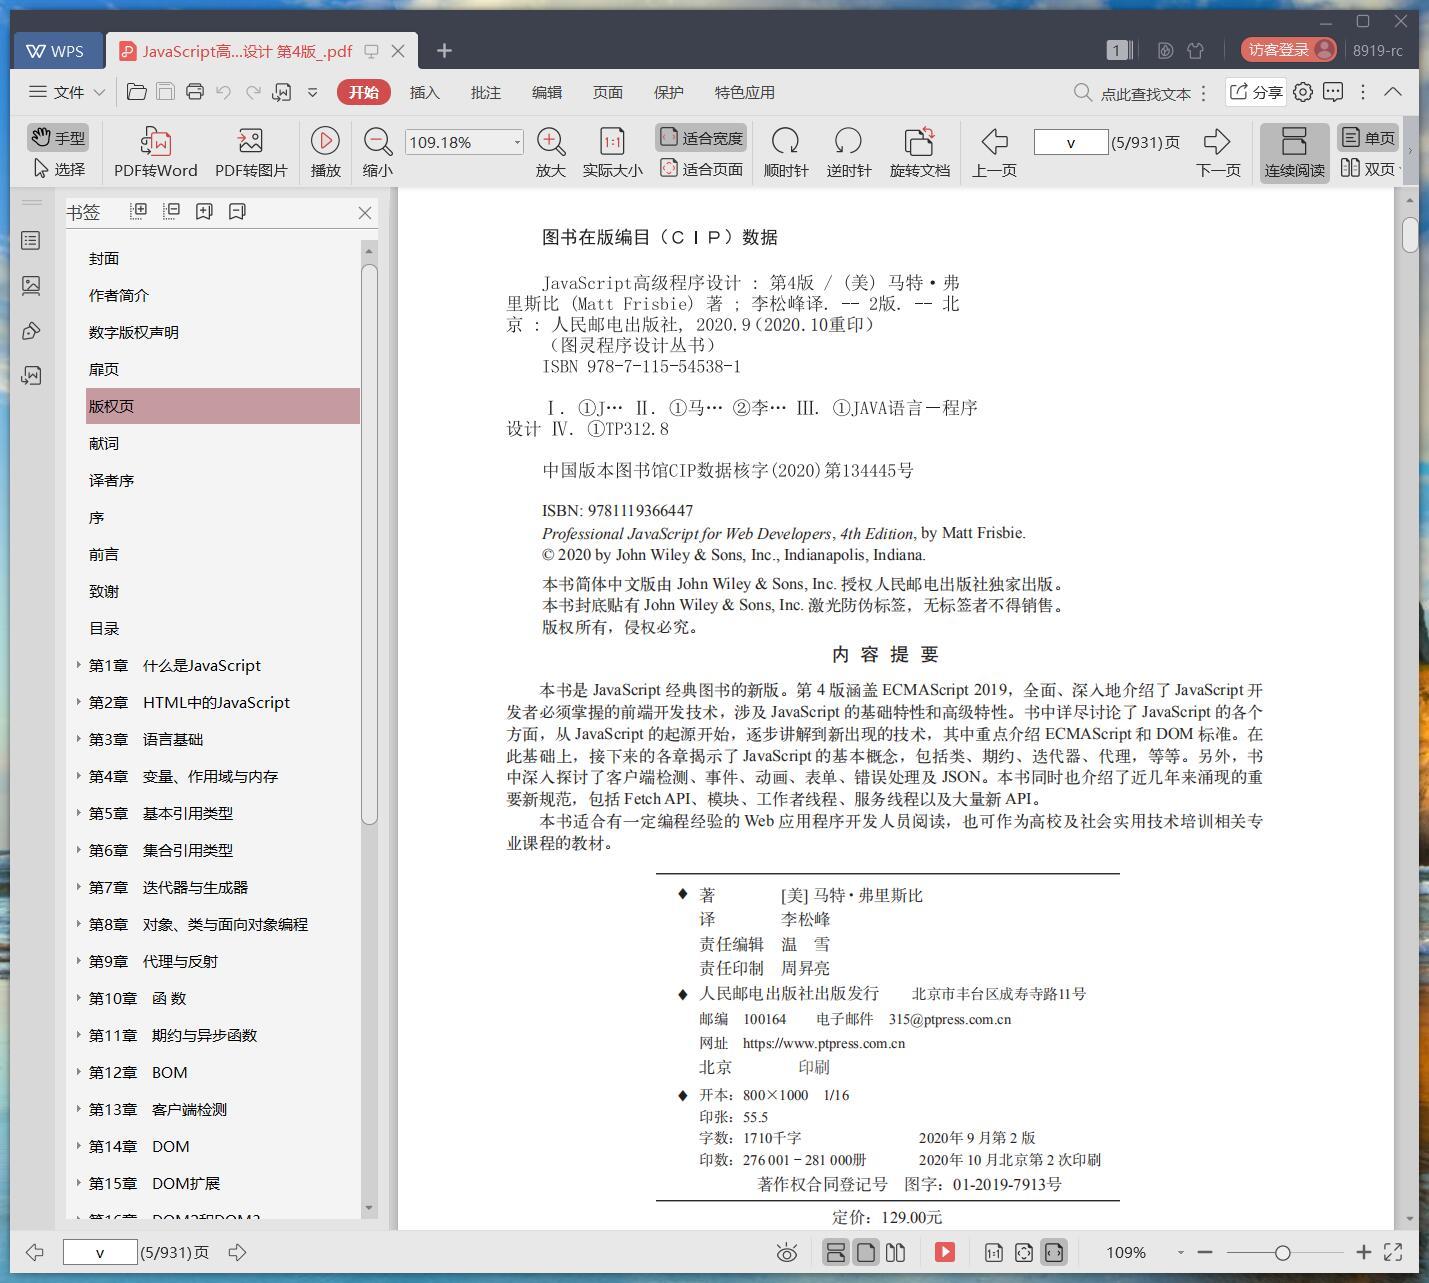Add a new bookmark icon

(204, 211)
